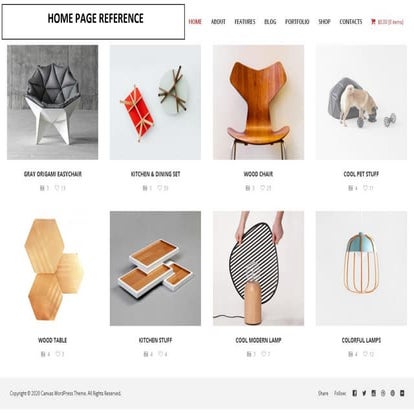Open the Contacts page link

click(351, 22)
